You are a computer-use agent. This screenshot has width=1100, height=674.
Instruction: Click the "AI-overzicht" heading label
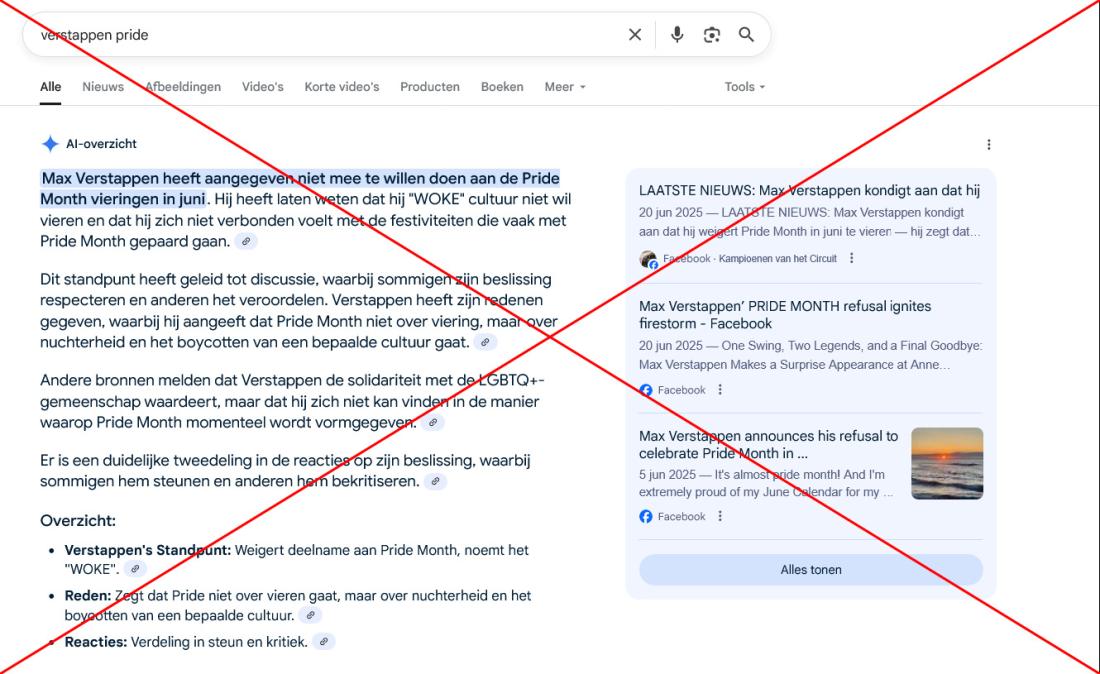tap(101, 144)
